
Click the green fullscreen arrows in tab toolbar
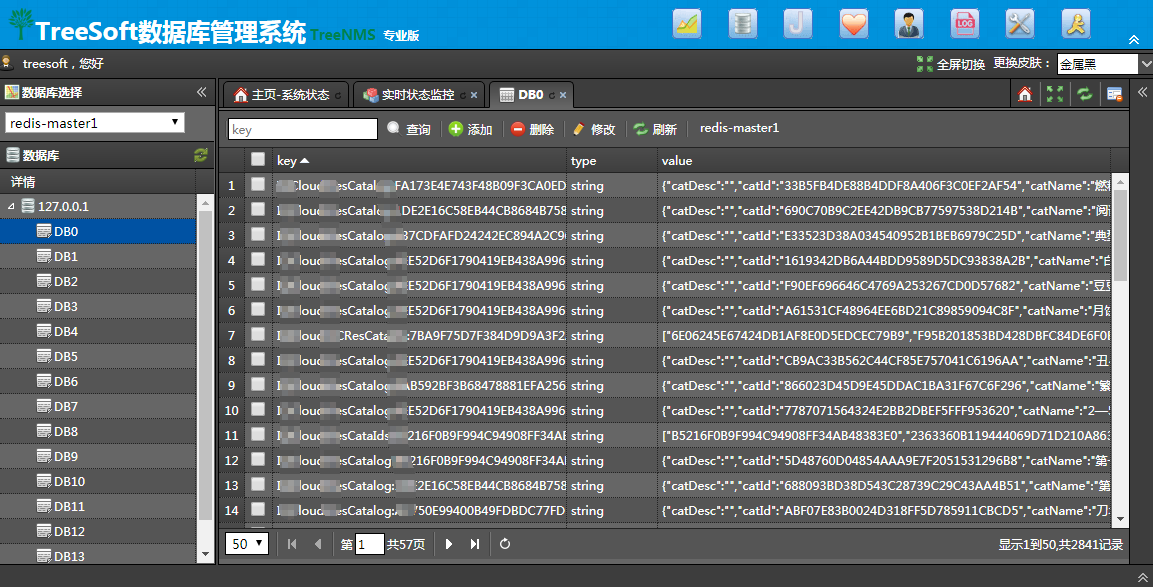pos(1054,94)
